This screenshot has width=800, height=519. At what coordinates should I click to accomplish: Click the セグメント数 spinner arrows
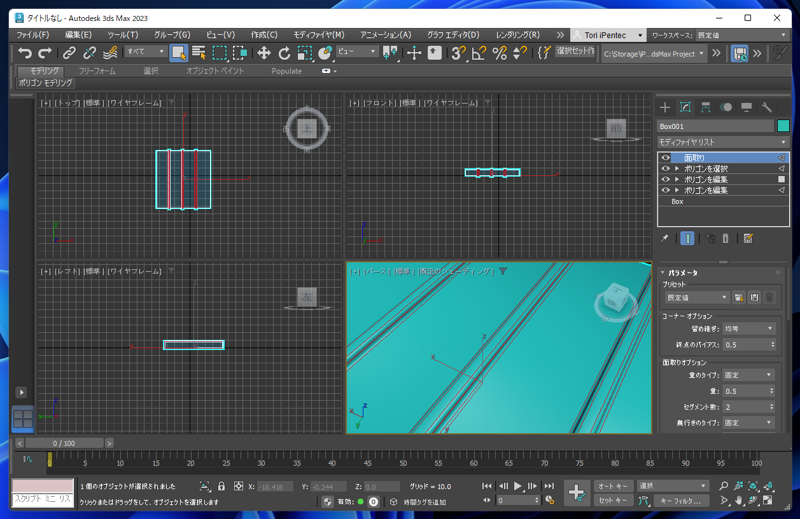click(771, 407)
